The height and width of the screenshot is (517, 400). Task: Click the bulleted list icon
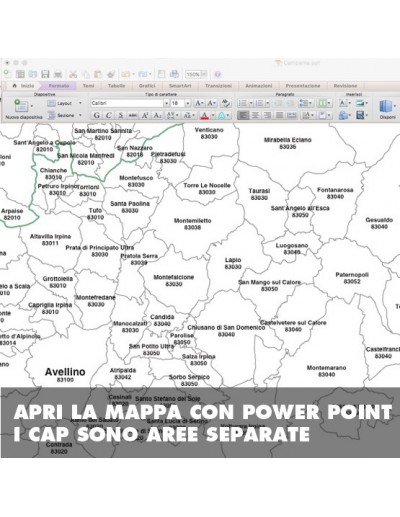tap(243, 103)
